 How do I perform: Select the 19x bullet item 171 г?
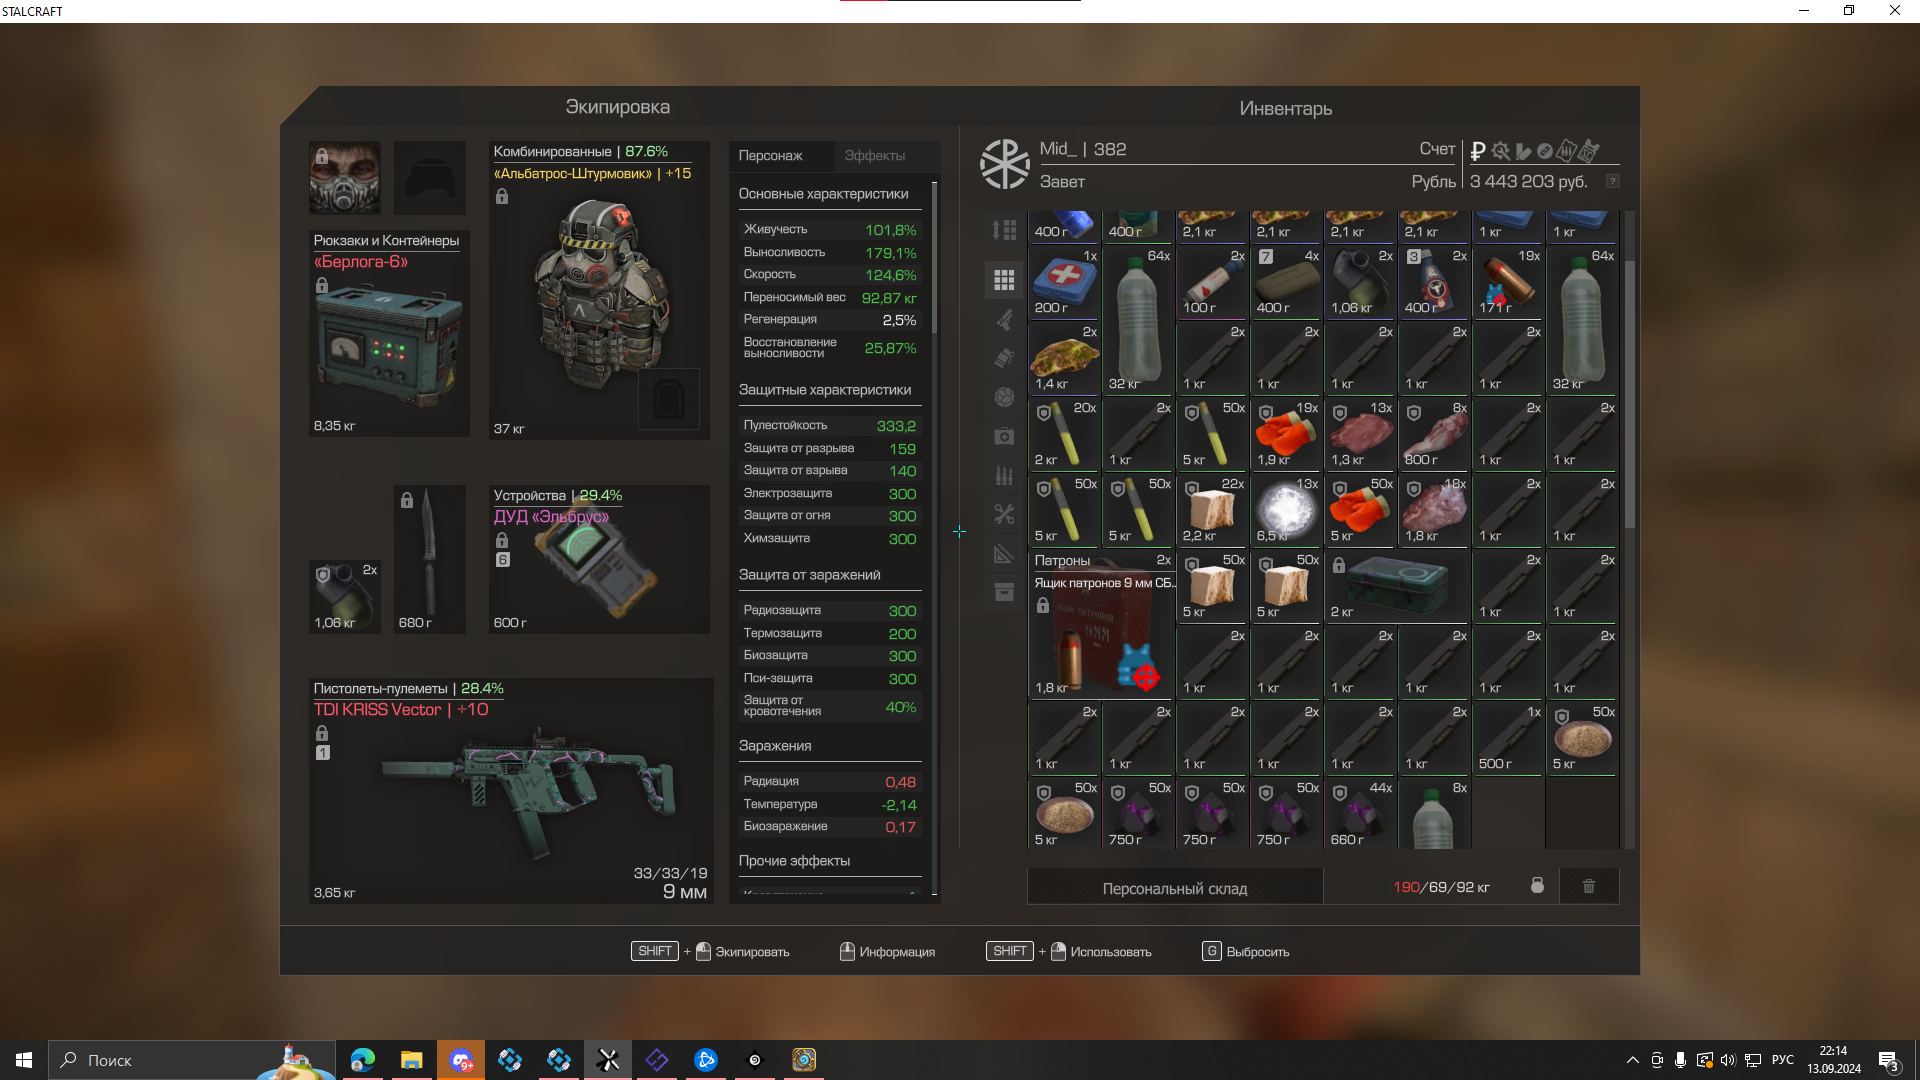(1509, 282)
